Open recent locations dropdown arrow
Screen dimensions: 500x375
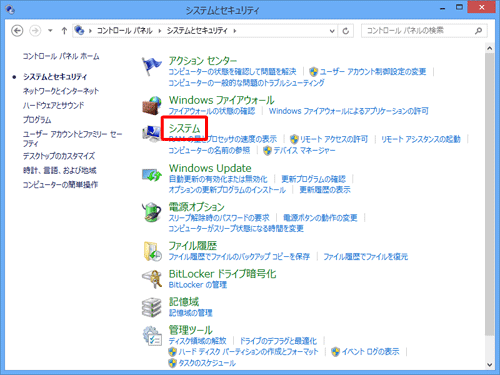coord(50,31)
